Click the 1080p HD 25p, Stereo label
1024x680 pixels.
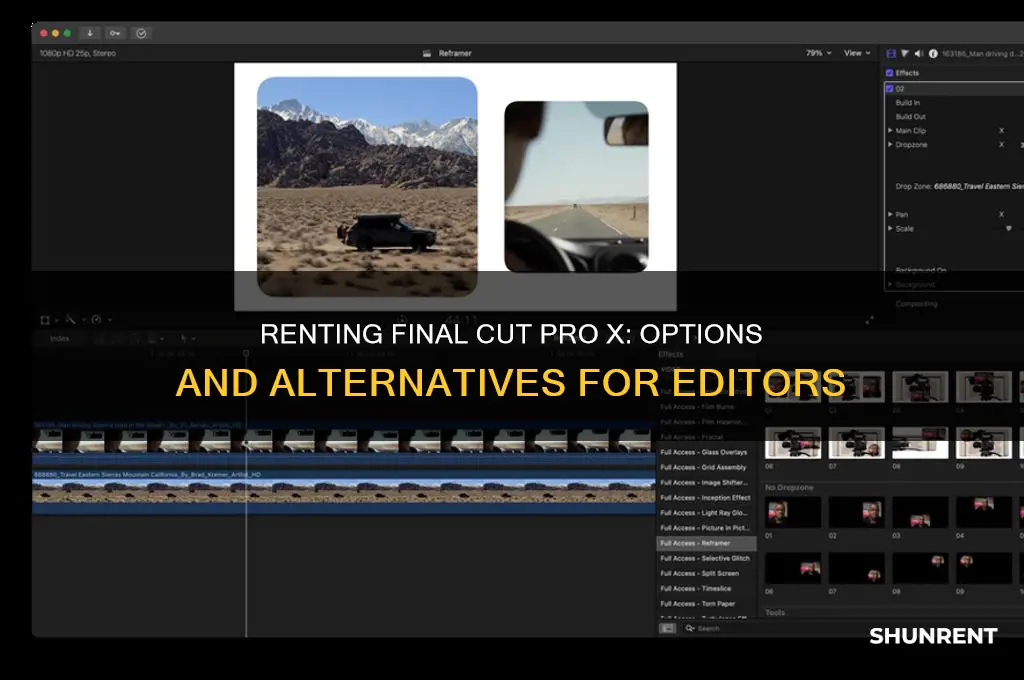pyautogui.click(x=78, y=54)
